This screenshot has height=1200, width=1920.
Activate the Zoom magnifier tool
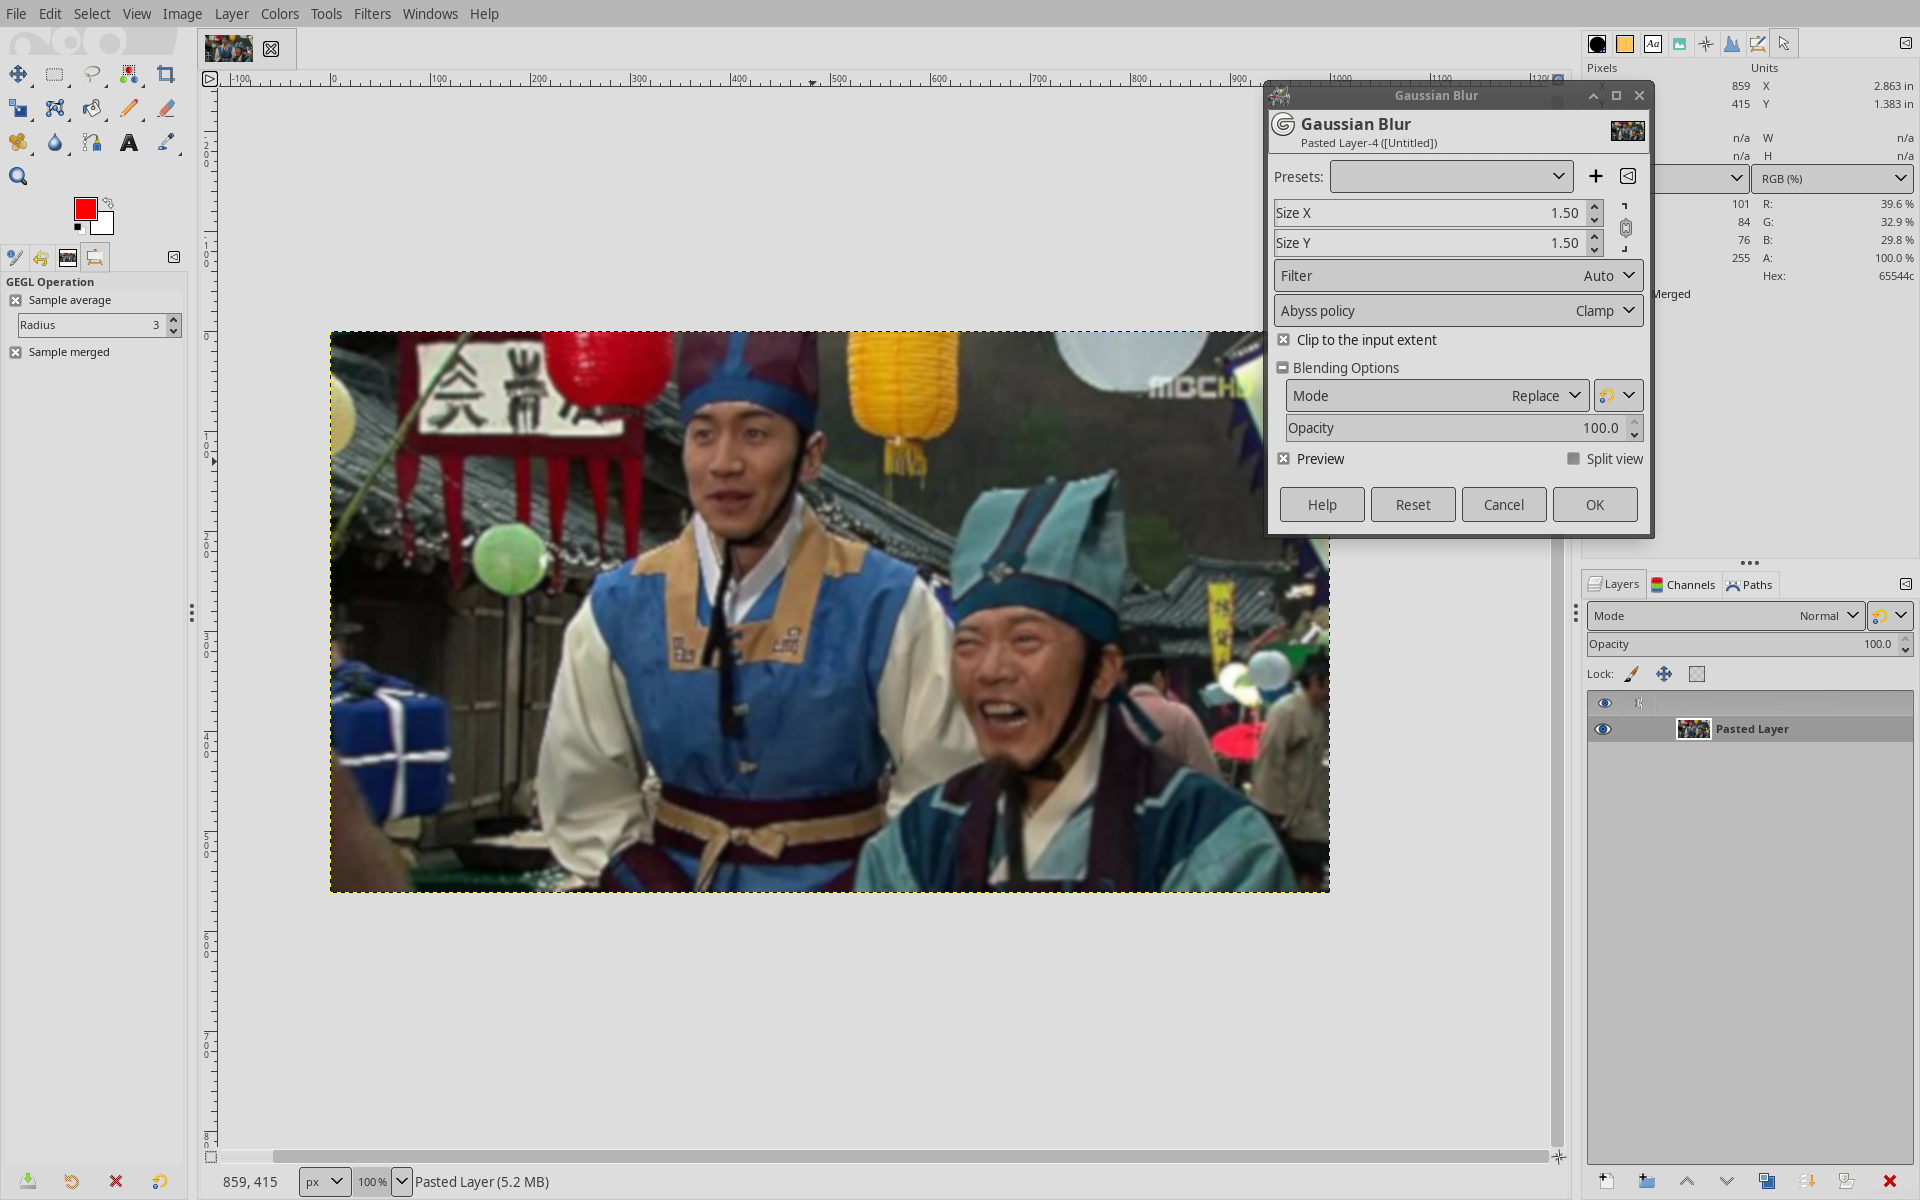click(x=18, y=177)
